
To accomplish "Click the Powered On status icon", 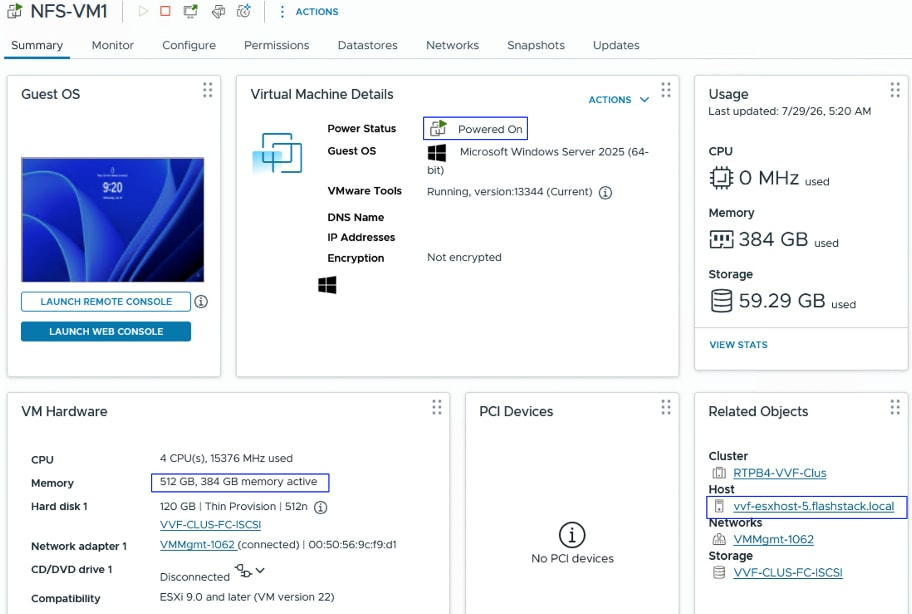I will click(x=438, y=128).
